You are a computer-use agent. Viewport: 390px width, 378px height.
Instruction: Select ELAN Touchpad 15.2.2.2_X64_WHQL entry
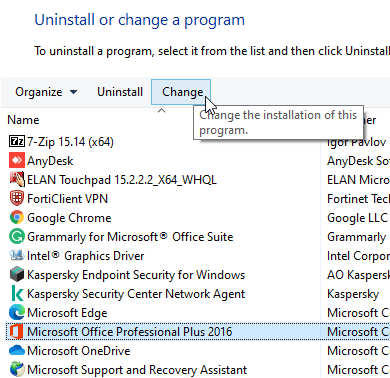click(122, 180)
